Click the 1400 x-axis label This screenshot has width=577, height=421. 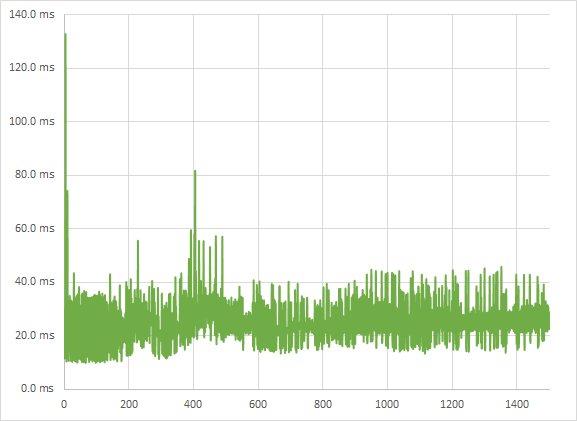click(x=517, y=404)
